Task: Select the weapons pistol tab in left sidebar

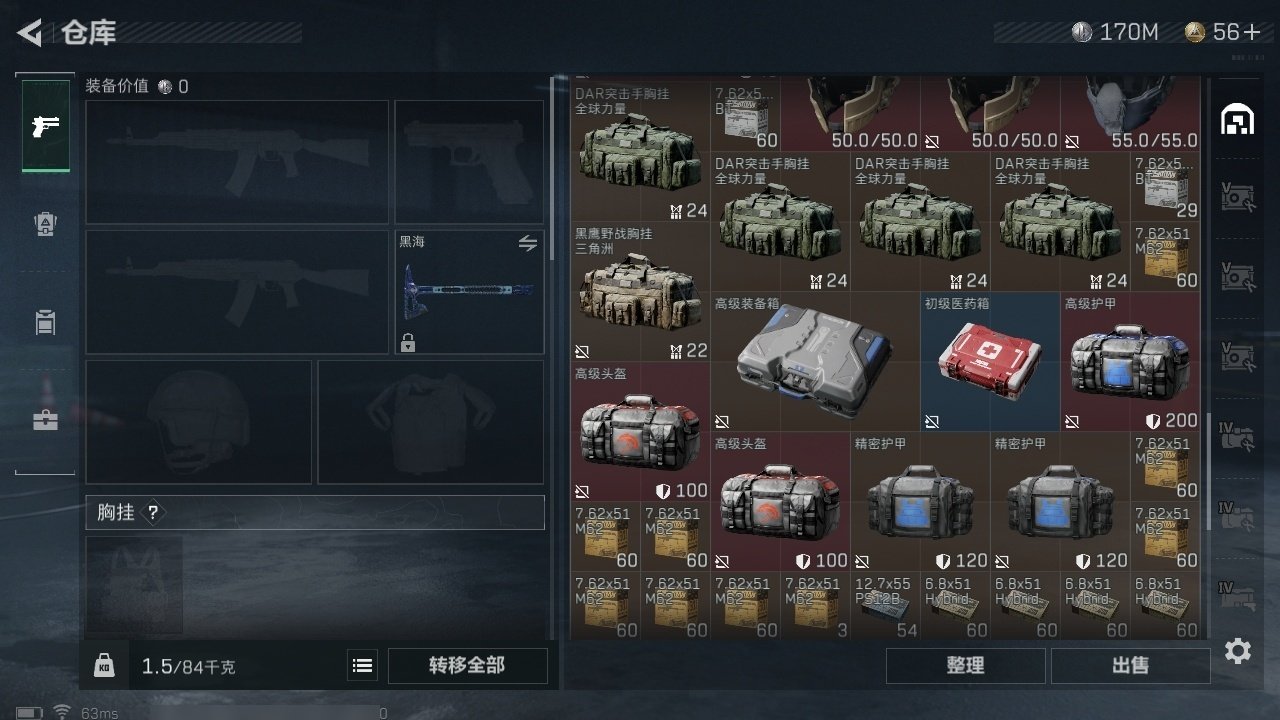Action: pos(46,126)
